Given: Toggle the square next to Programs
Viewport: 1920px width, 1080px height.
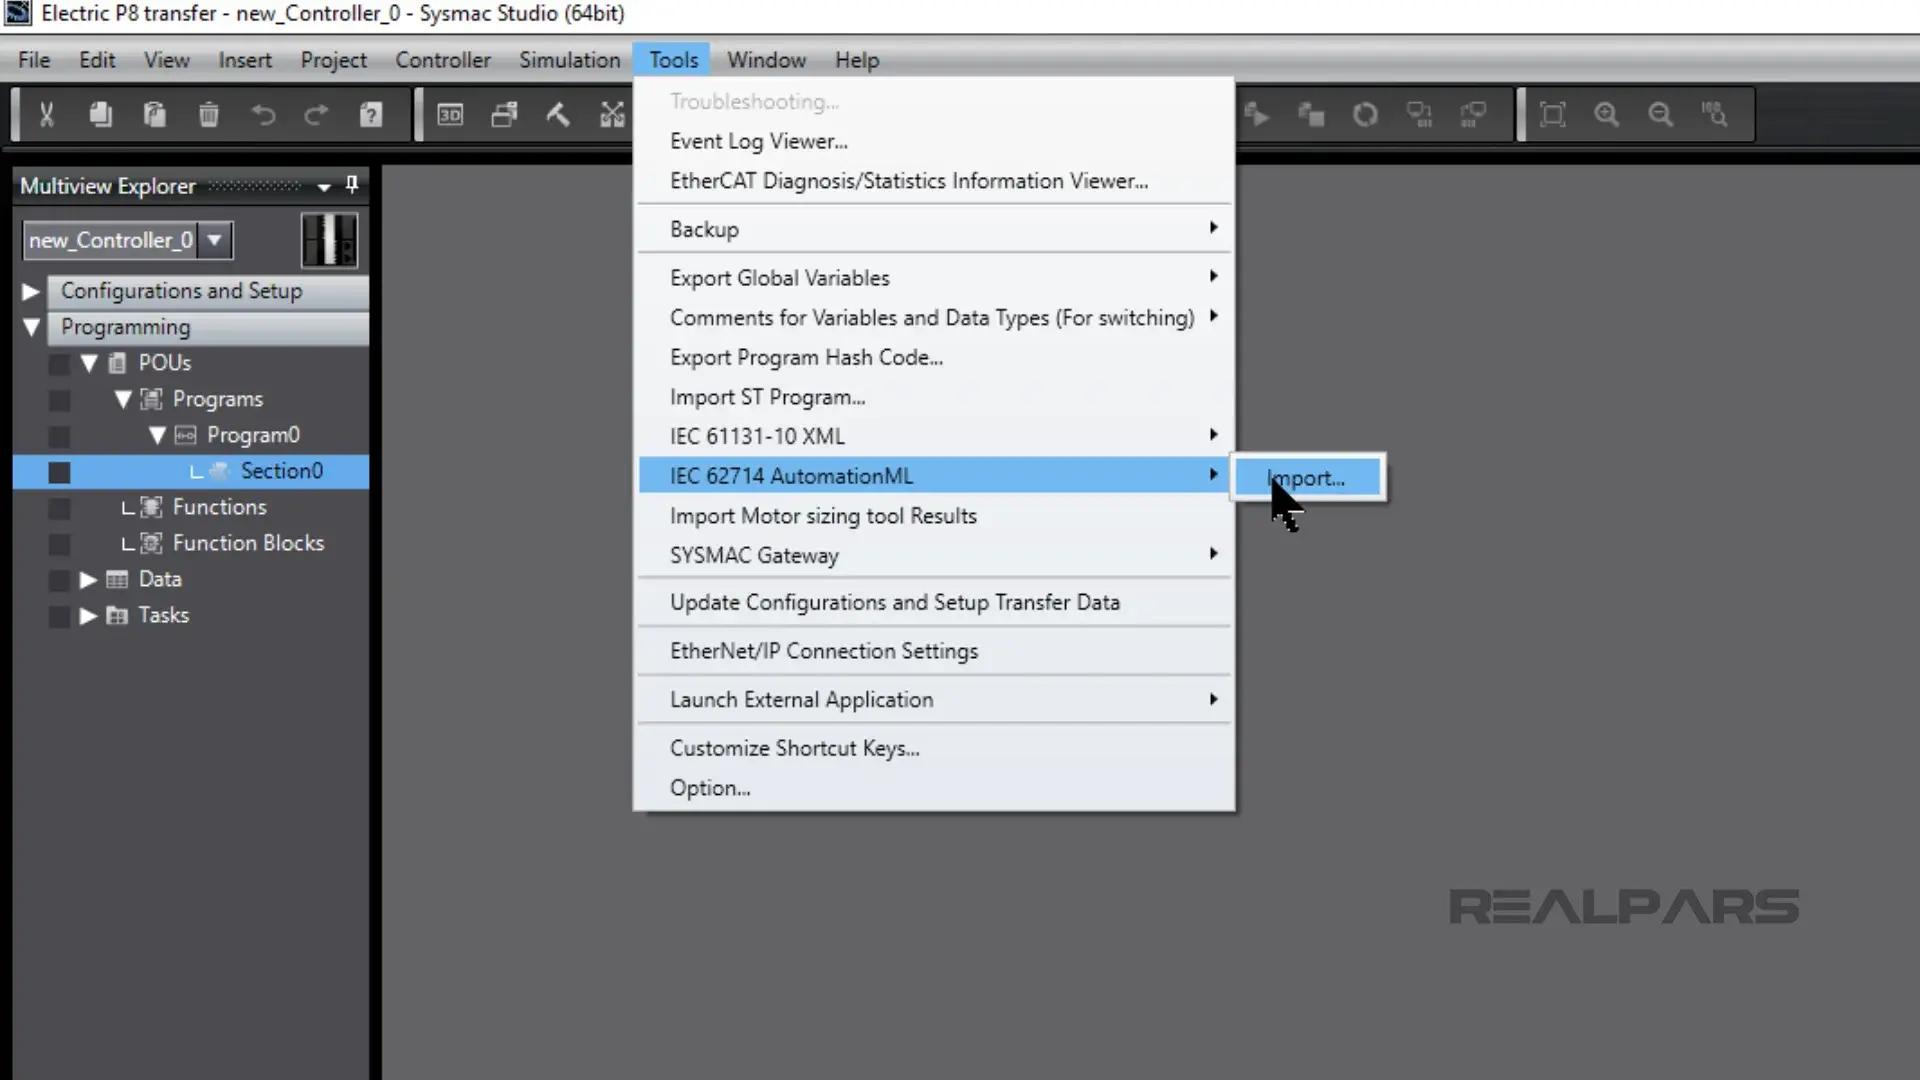Looking at the screenshot, I should [59, 400].
